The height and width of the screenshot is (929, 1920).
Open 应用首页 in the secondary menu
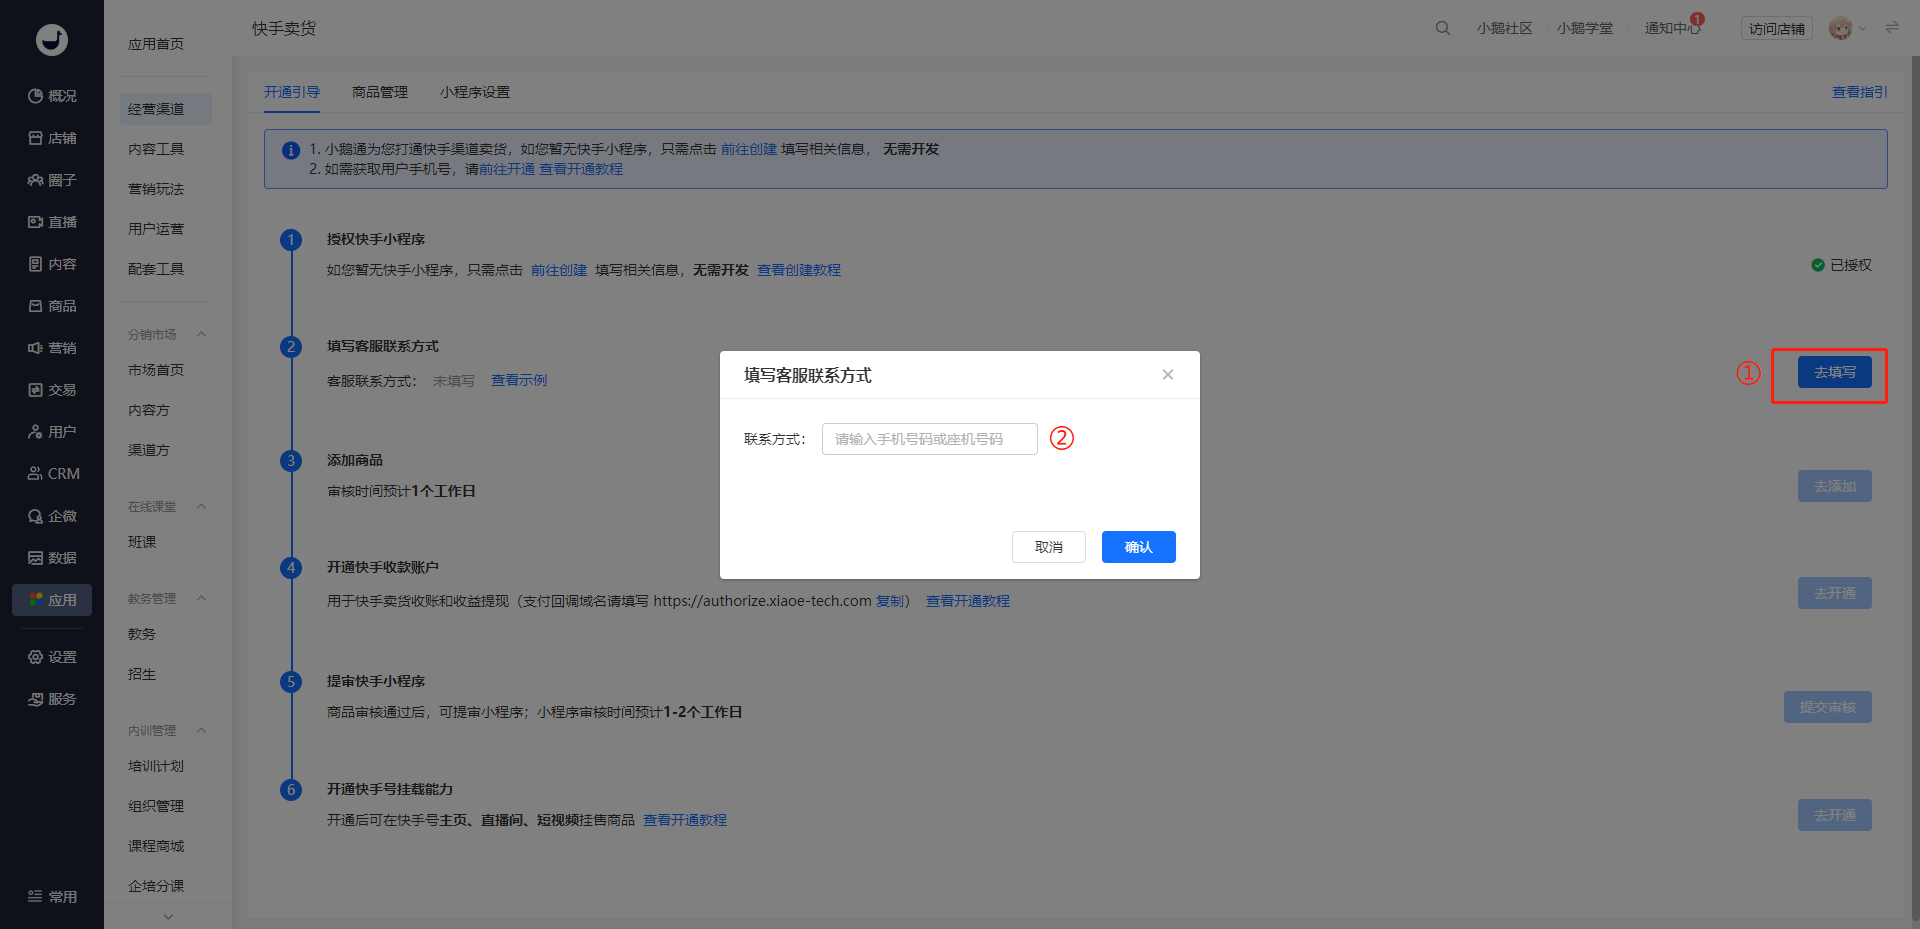tap(156, 44)
